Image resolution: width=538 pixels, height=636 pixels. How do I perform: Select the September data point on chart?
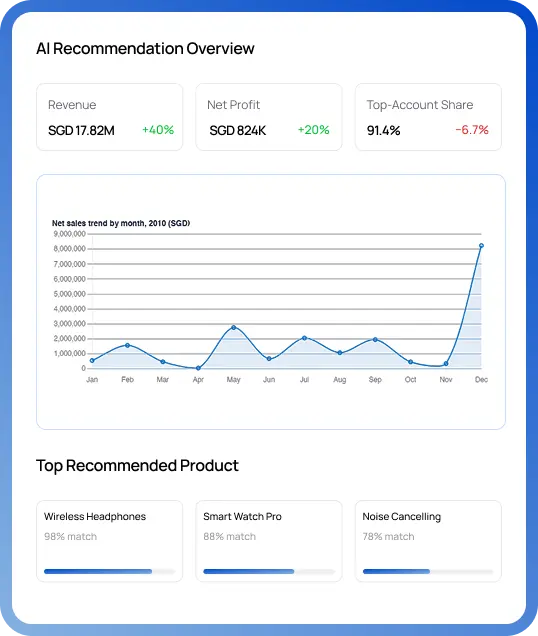[x=375, y=339]
